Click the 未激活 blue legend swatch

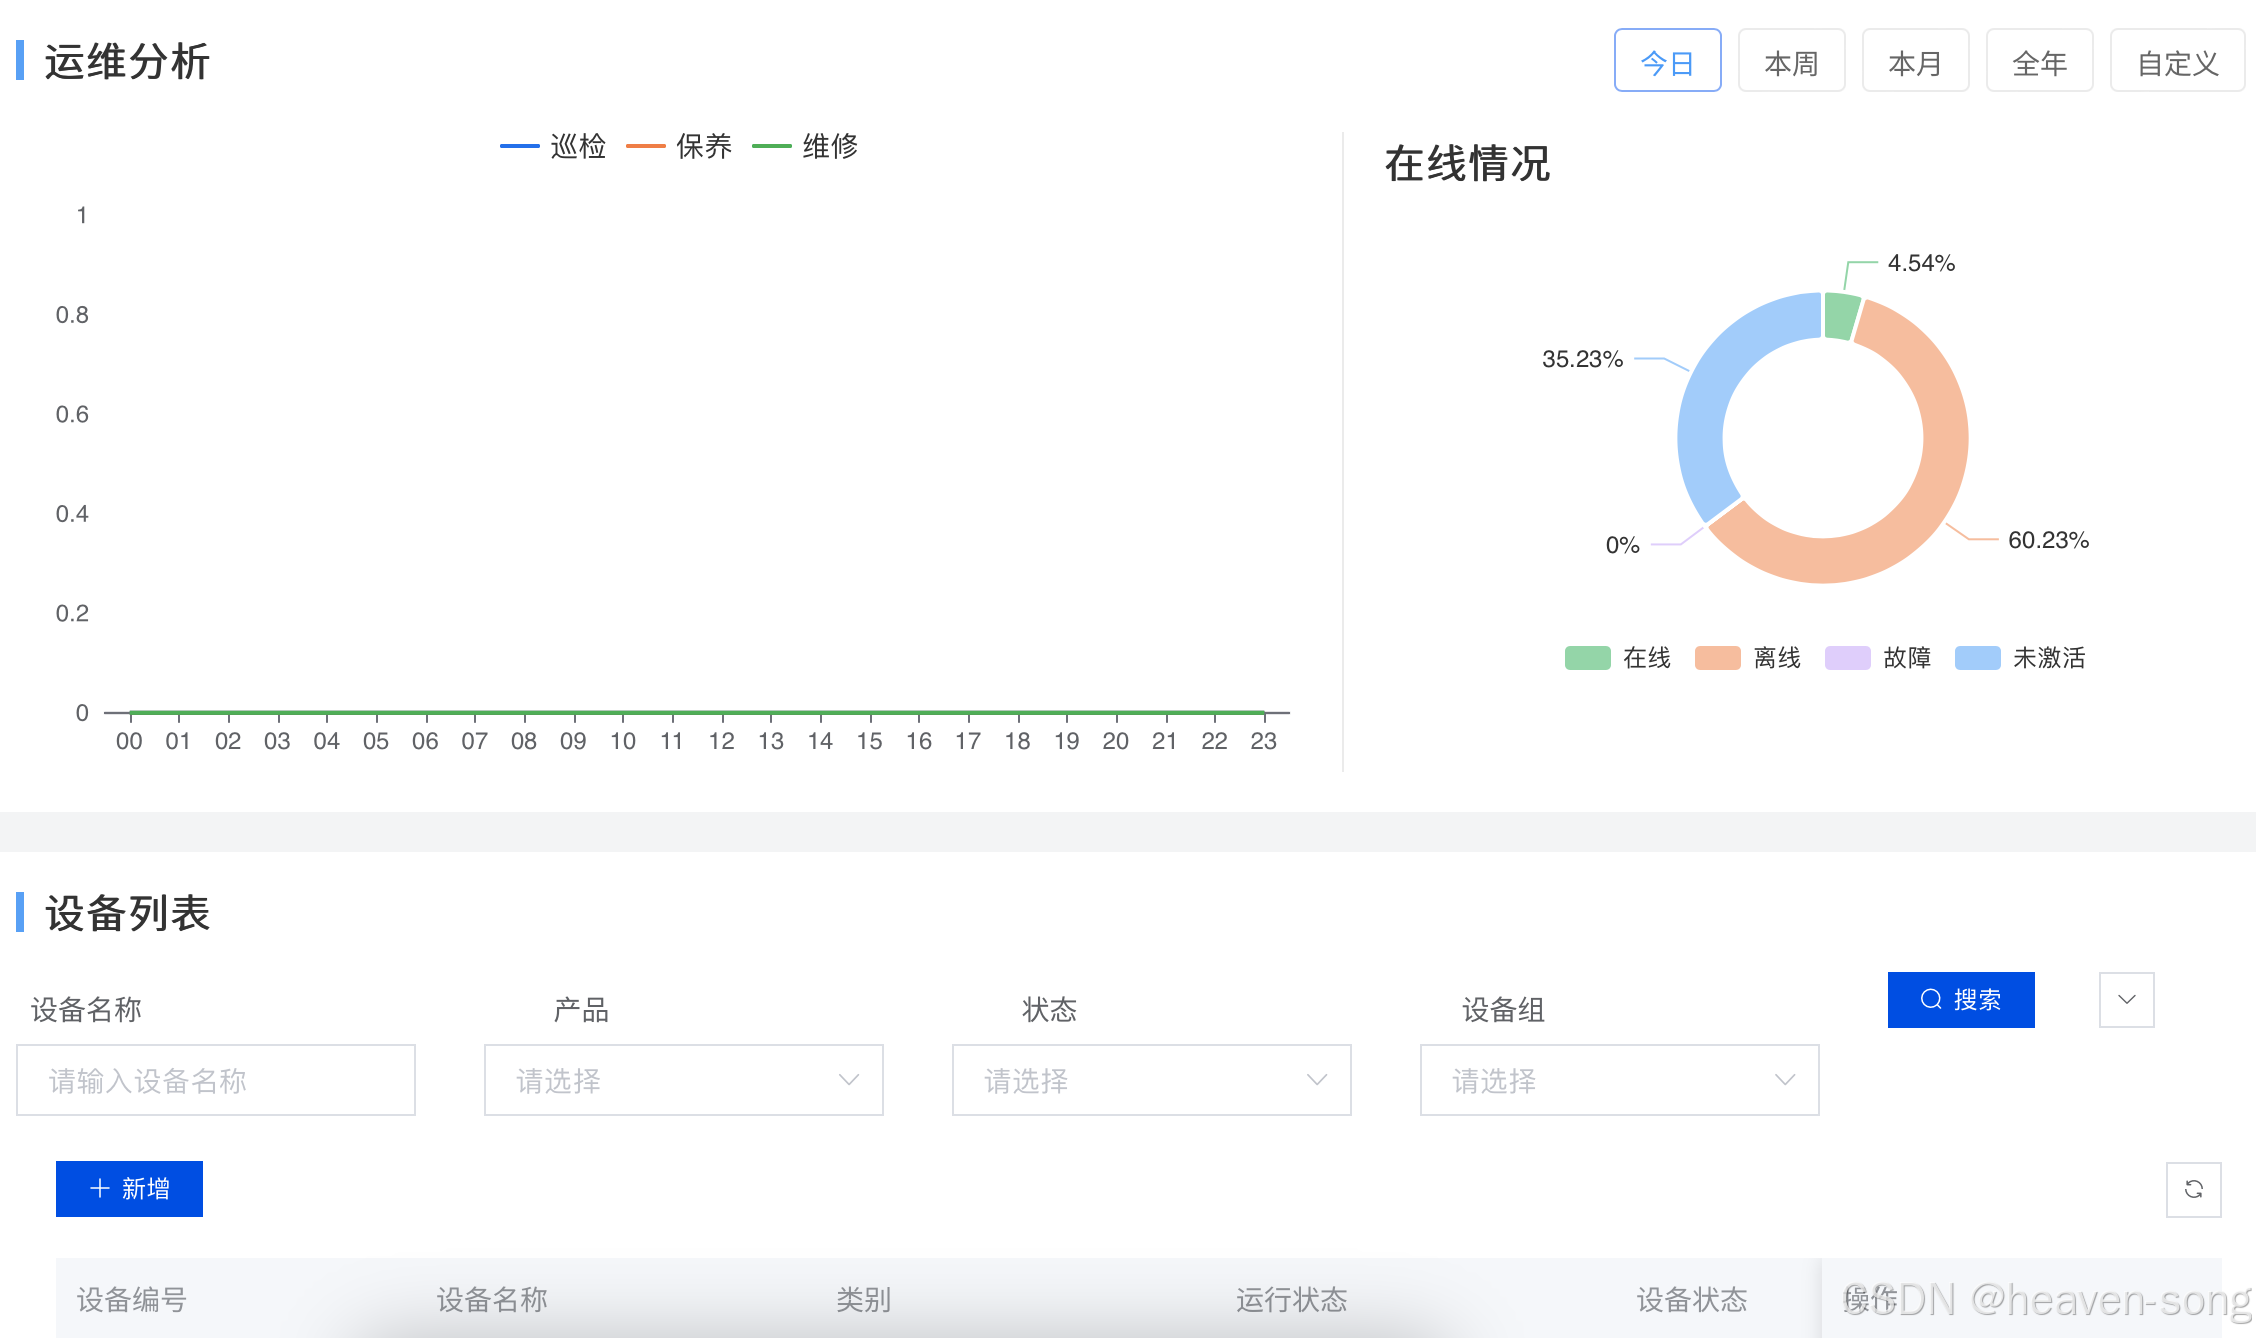pos(1977,658)
